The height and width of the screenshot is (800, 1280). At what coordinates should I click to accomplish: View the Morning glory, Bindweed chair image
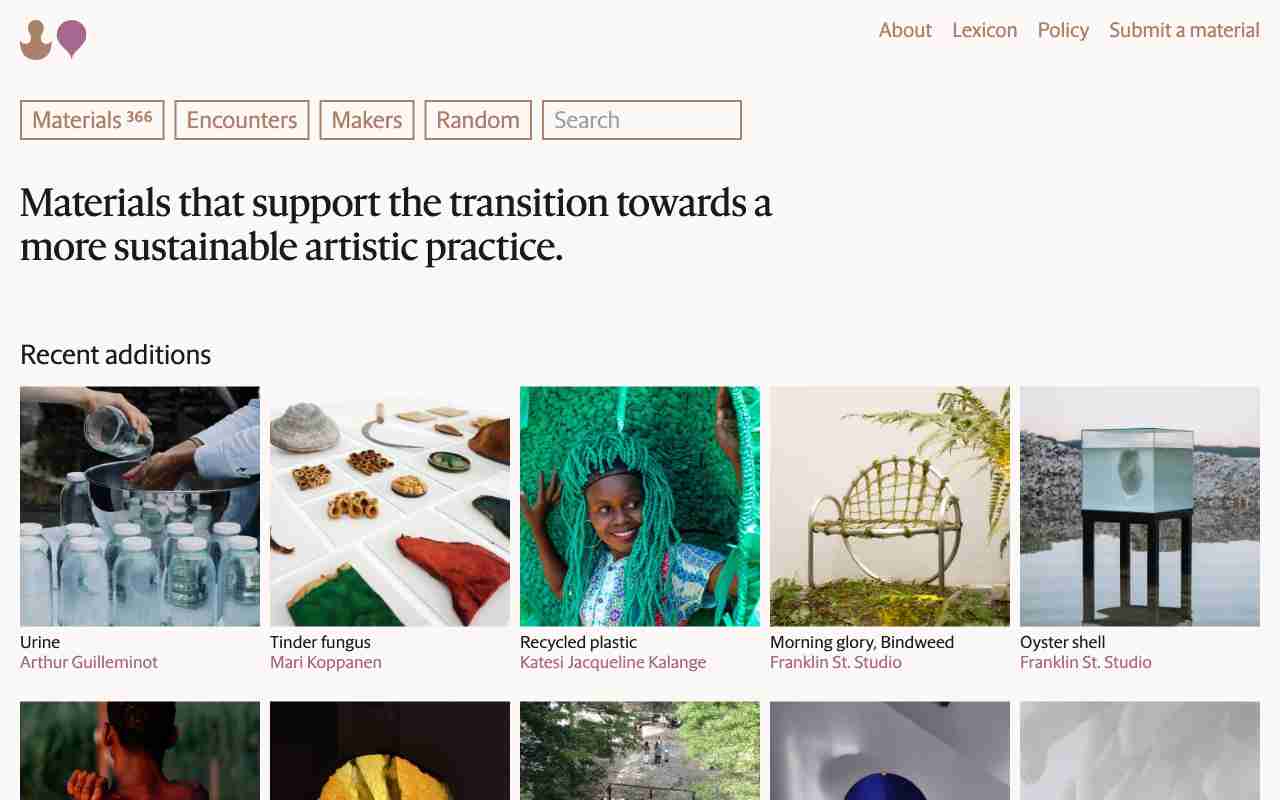click(x=890, y=506)
